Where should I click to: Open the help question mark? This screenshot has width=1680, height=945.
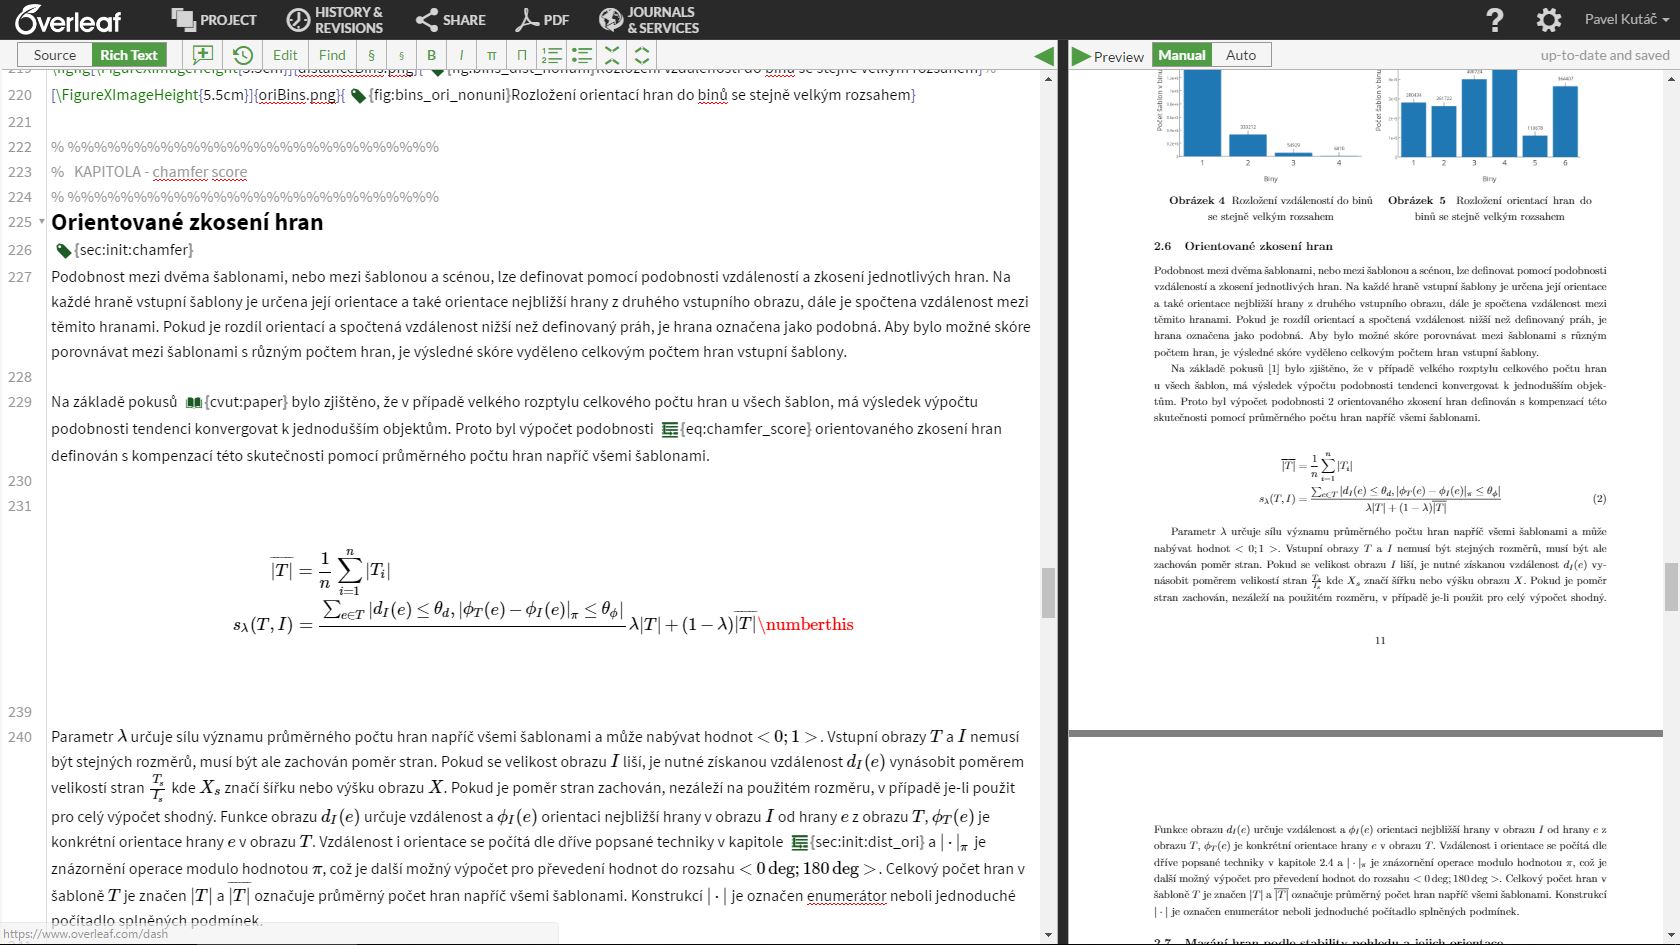(1495, 19)
